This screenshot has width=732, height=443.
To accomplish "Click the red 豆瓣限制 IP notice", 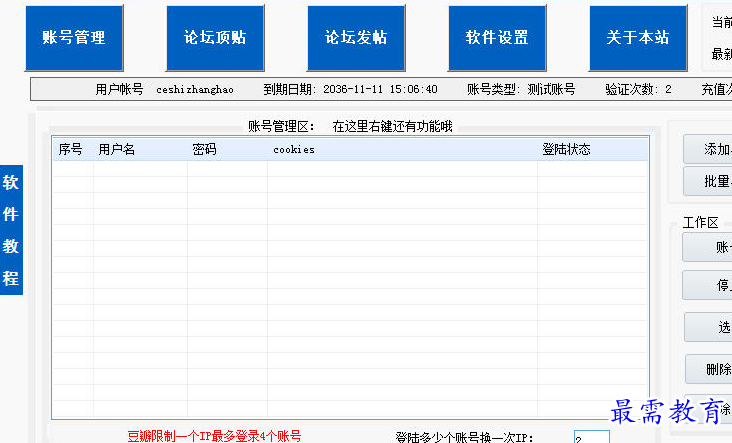I will 214,436.
